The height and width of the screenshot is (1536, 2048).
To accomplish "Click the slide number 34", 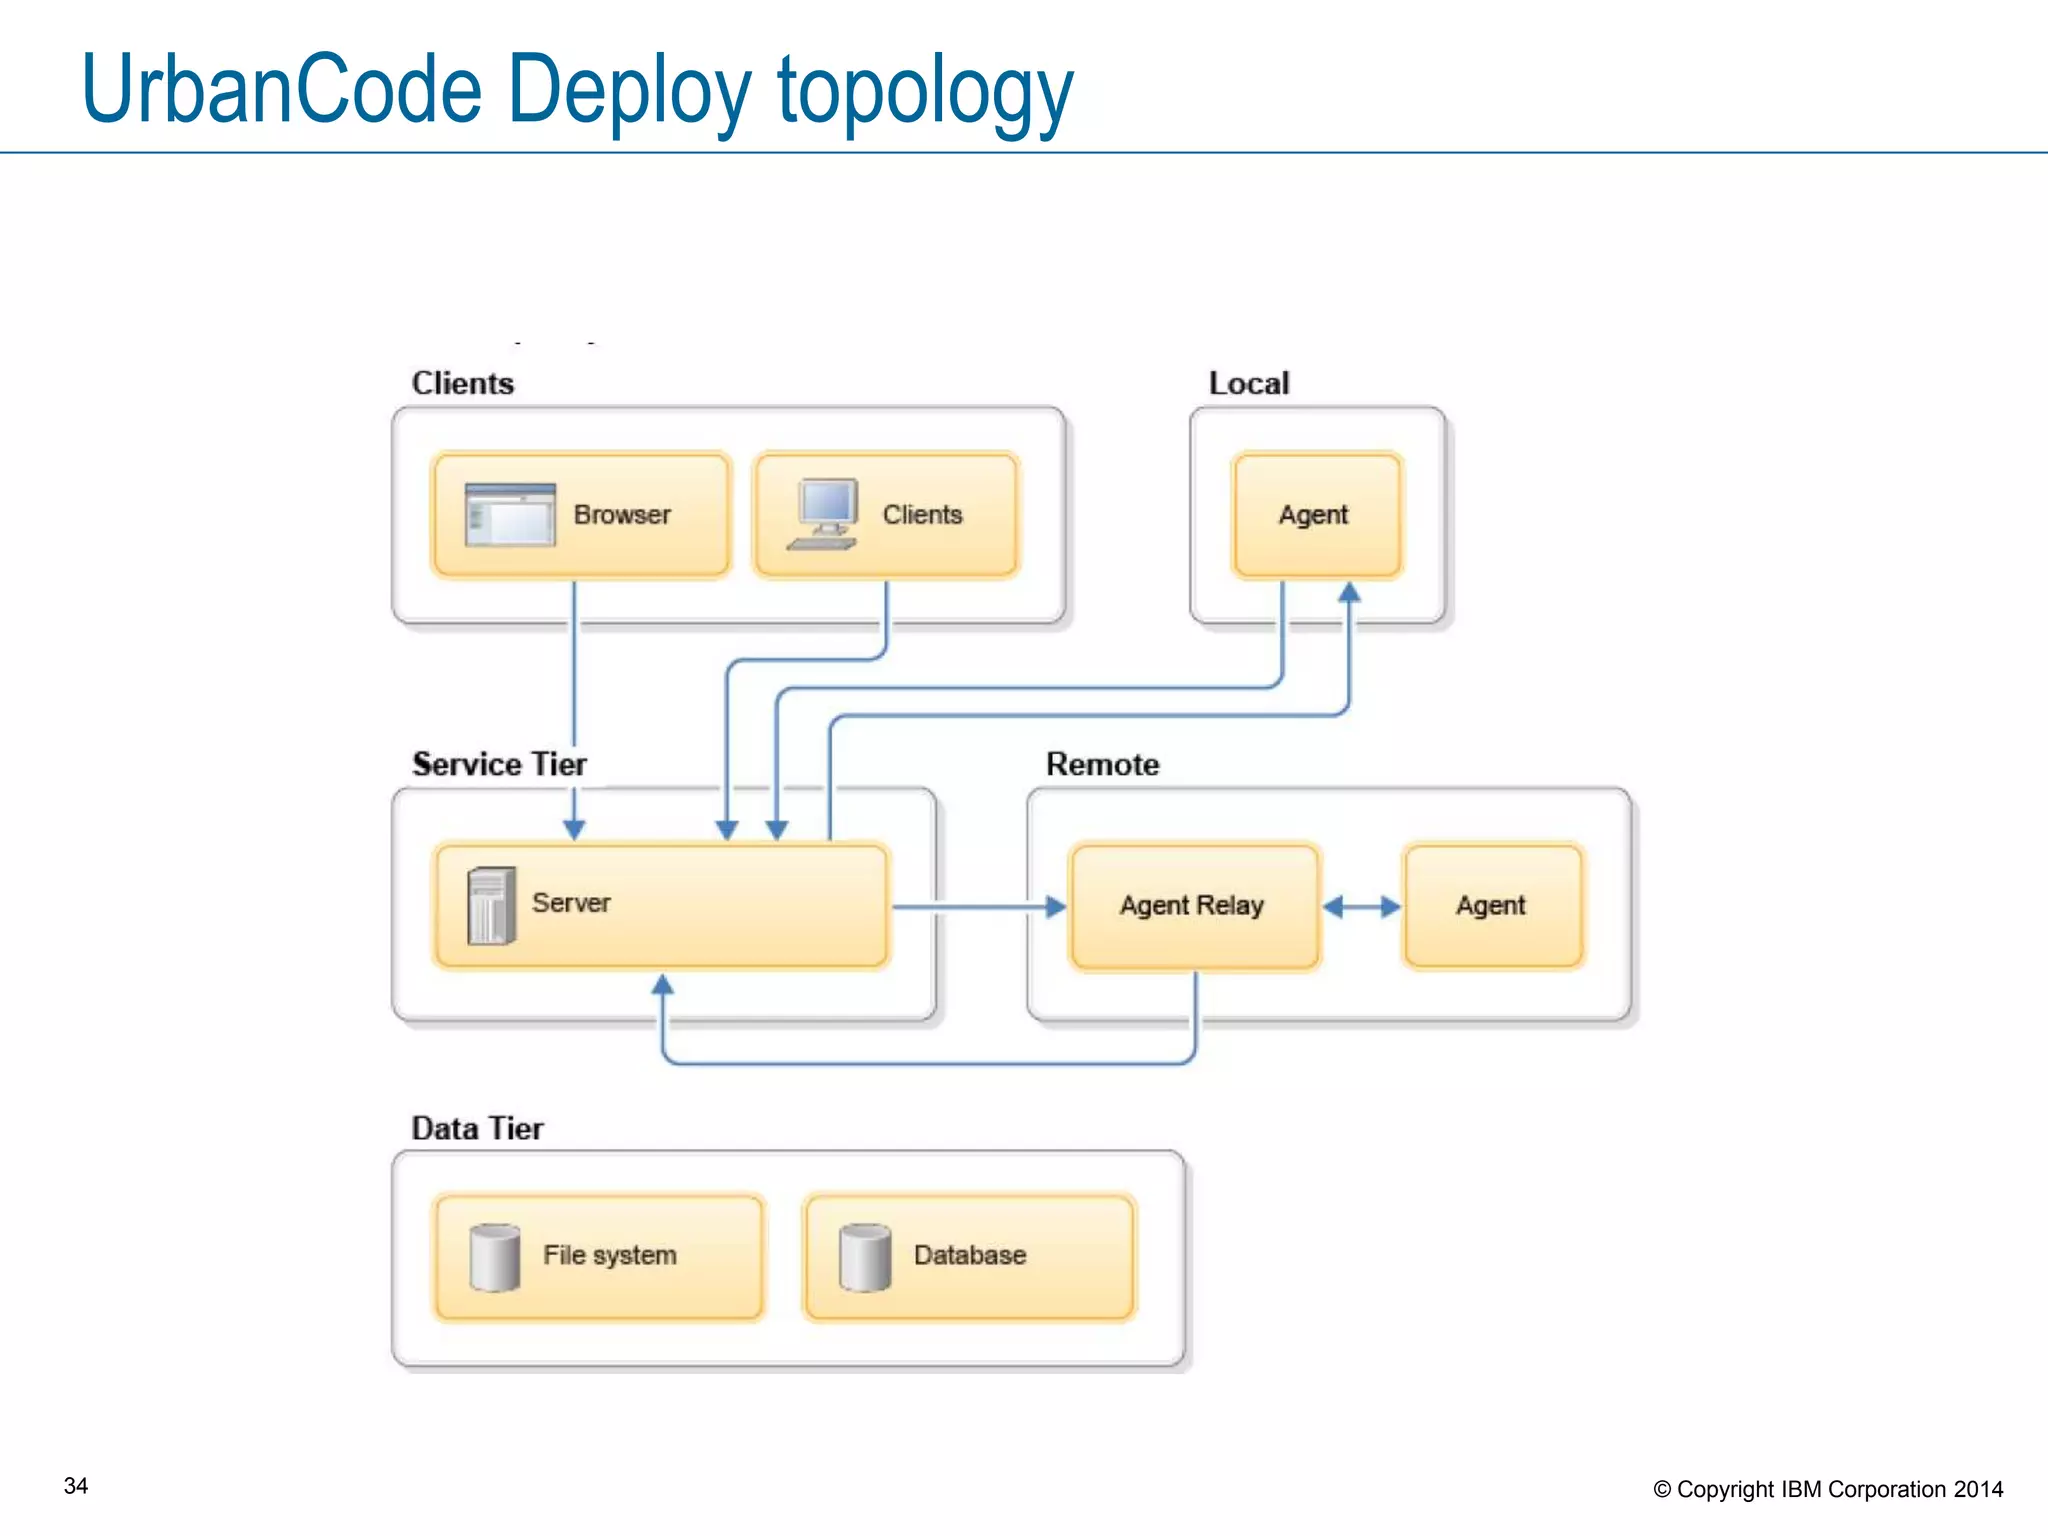I will pos(76,1486).
